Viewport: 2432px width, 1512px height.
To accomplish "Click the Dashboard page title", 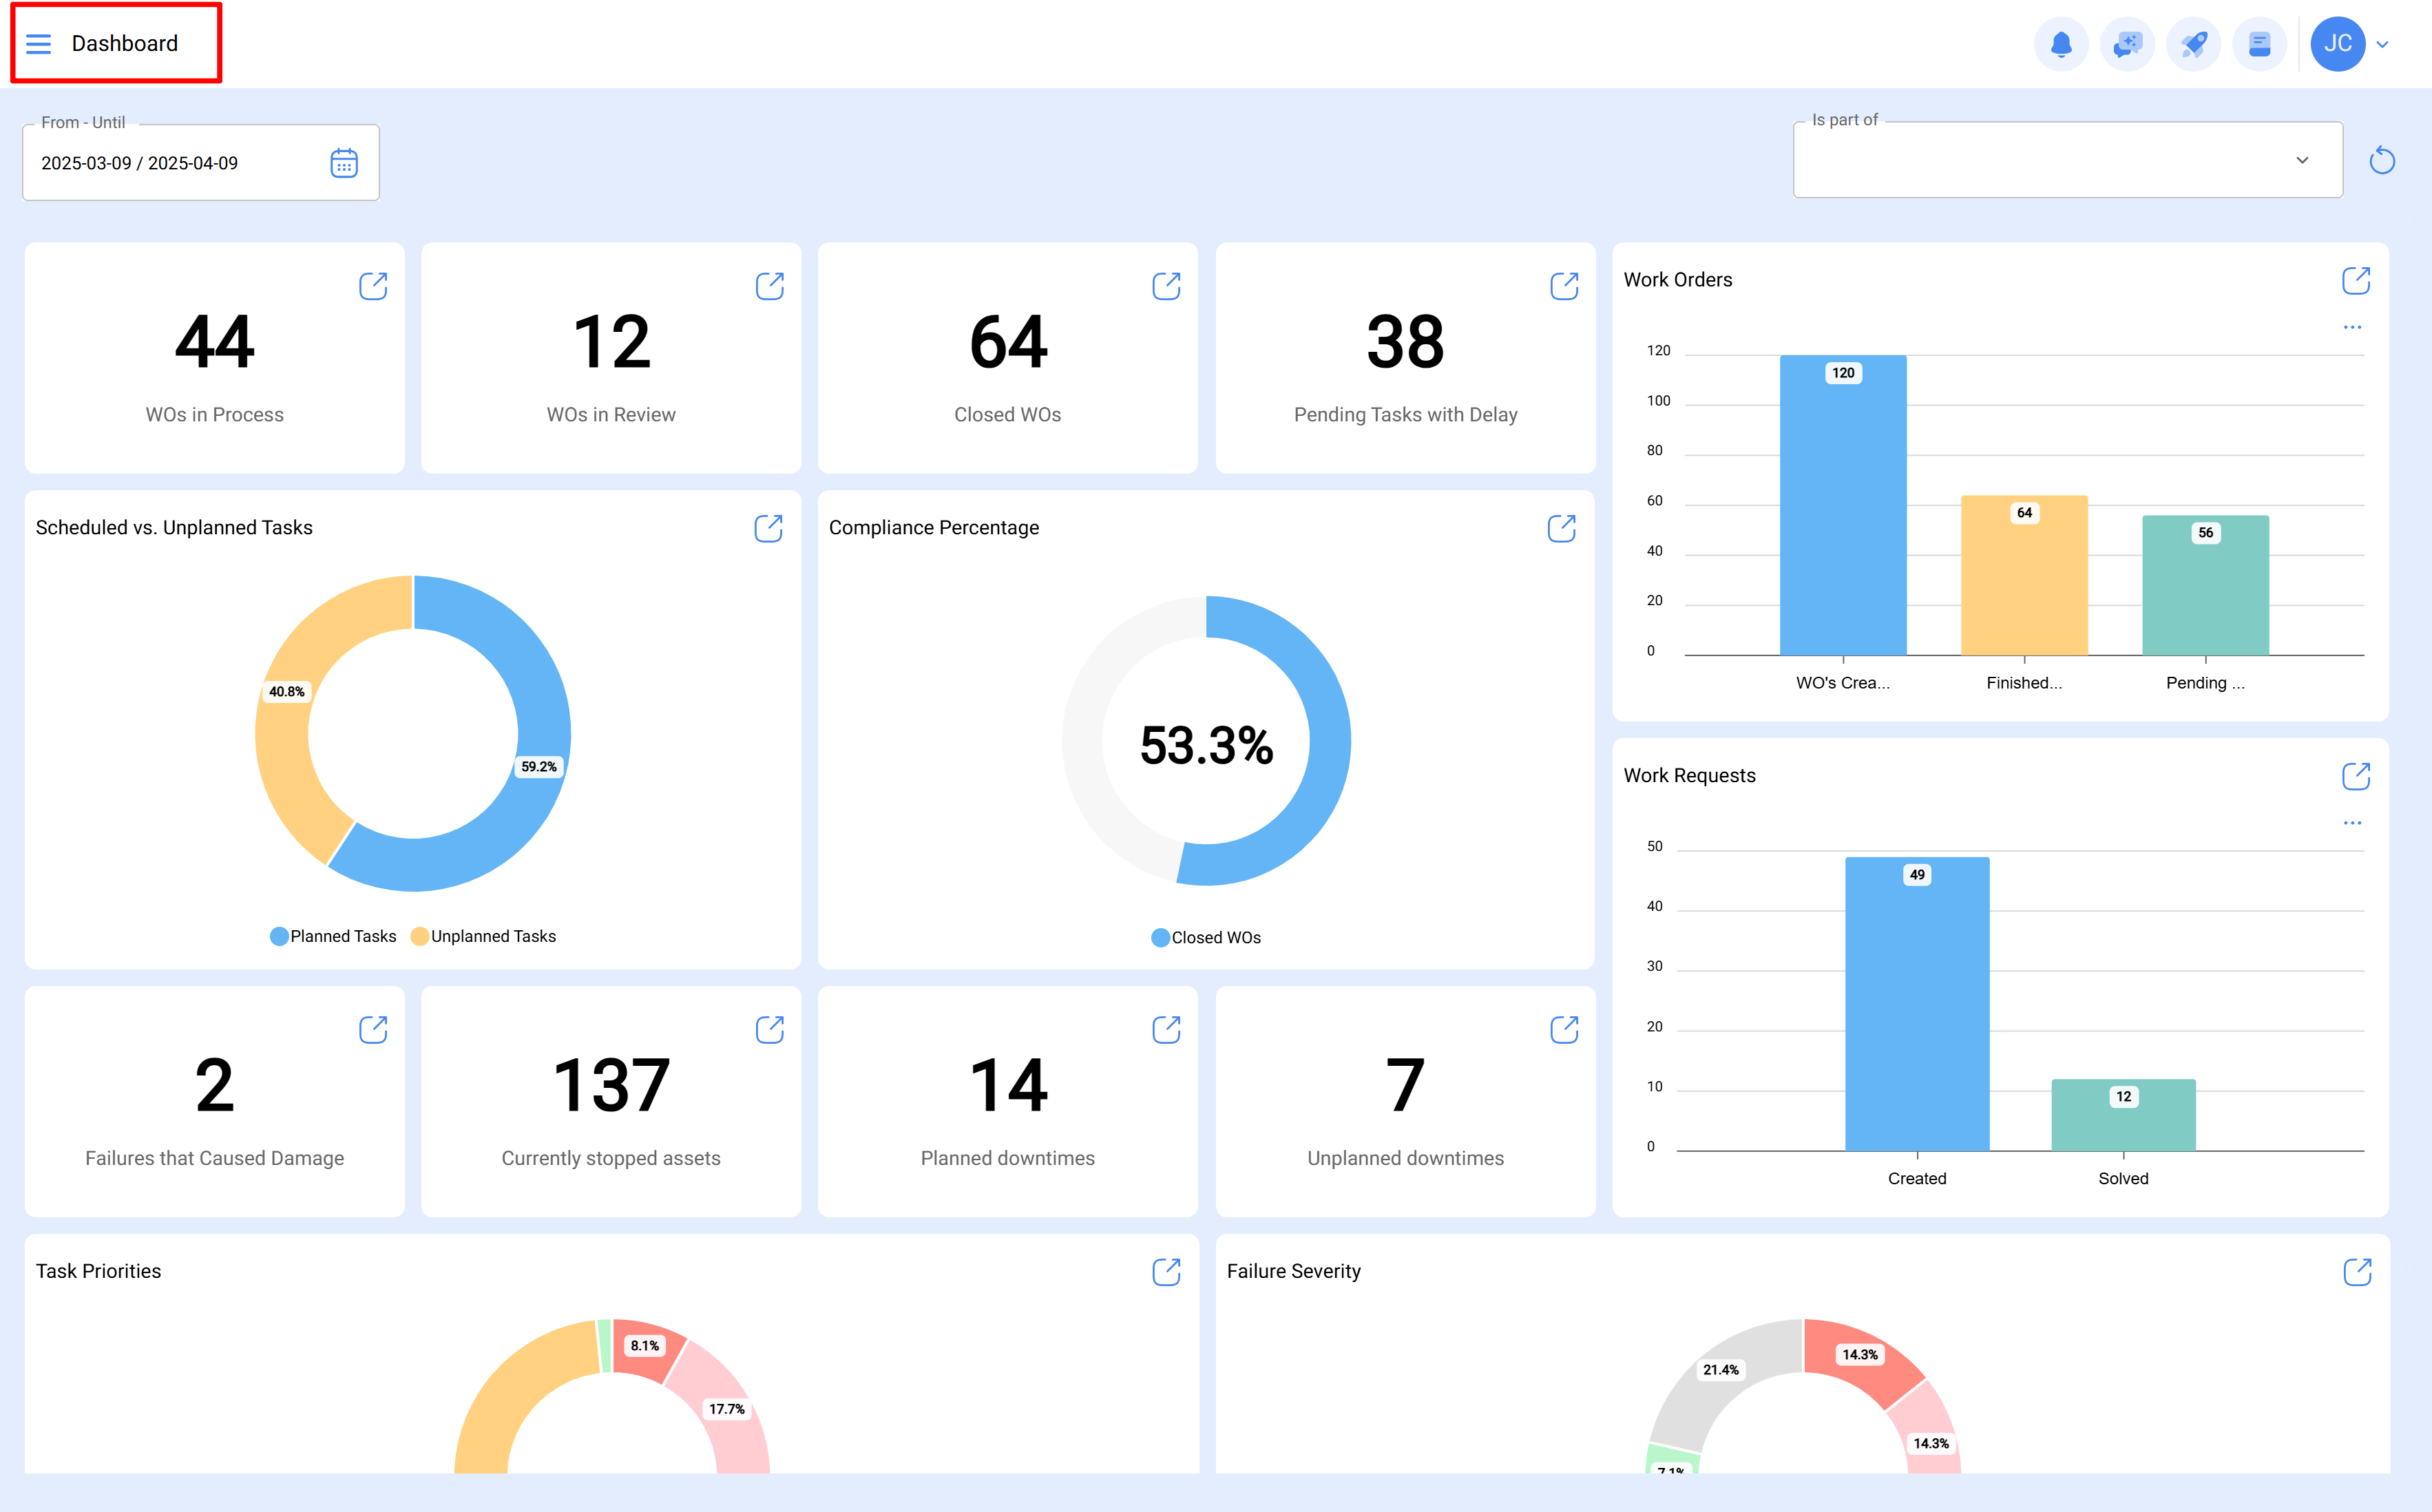I will [x=125, y=43].
